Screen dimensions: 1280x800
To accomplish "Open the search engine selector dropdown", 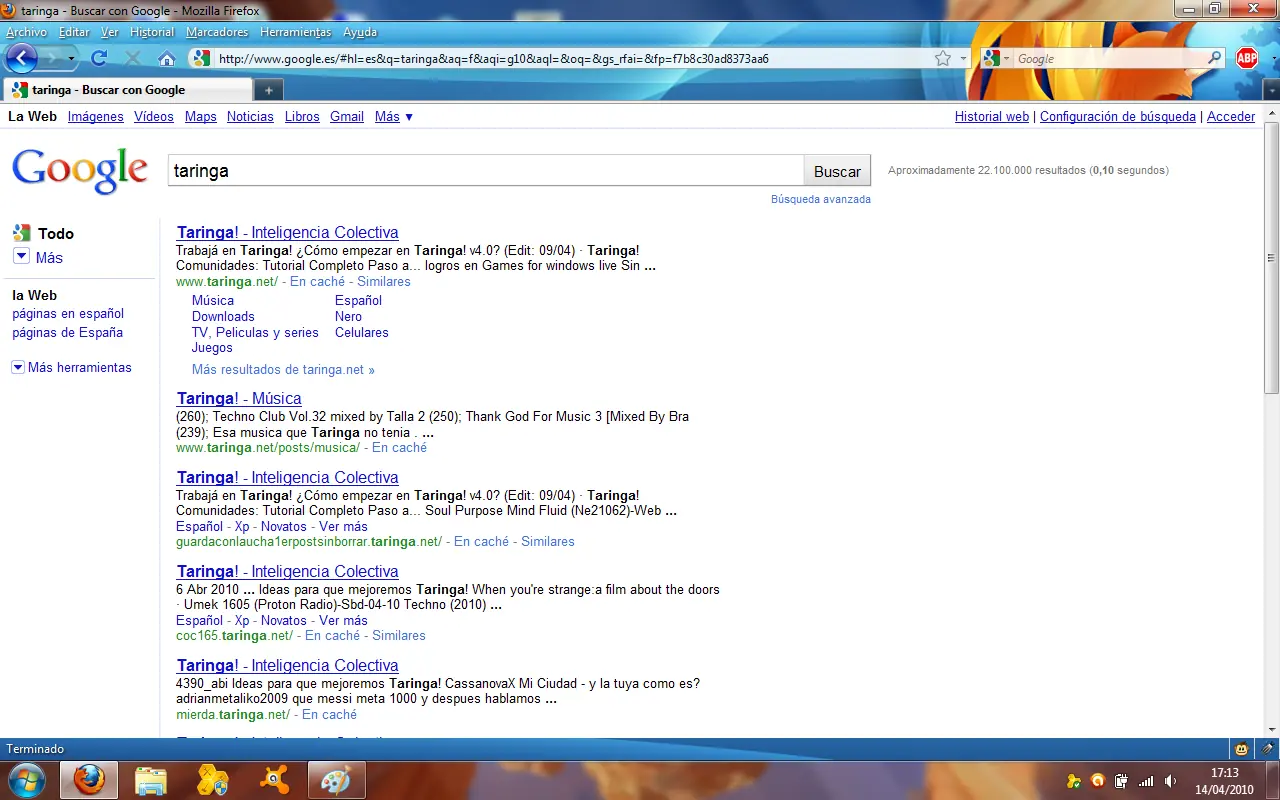I will point(996,59).
